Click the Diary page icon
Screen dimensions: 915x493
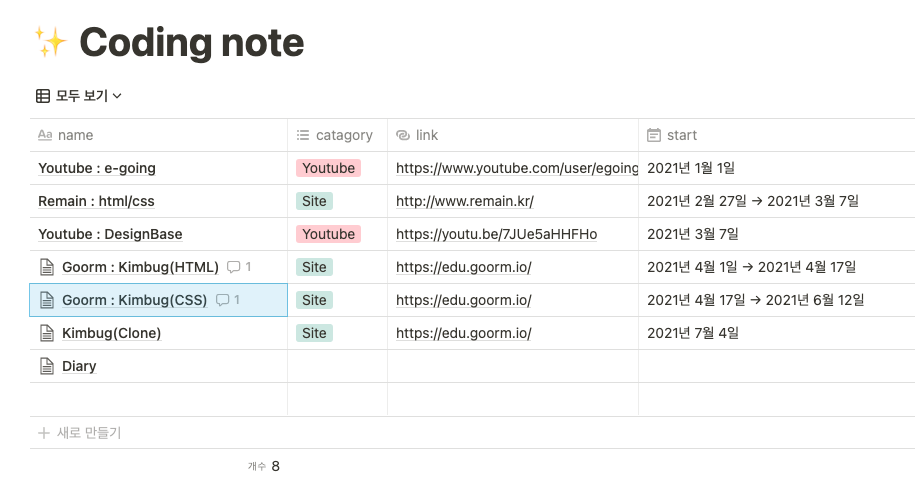[x=46, y=366]
